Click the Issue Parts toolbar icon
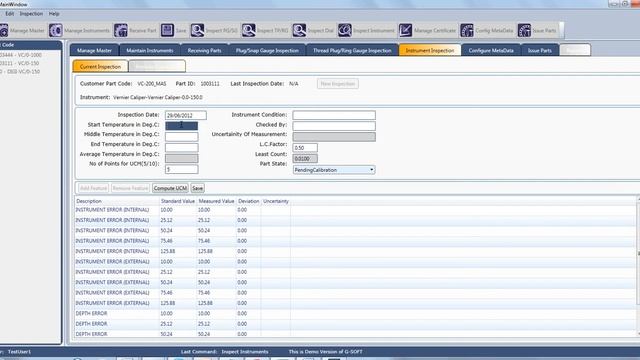This screenshot has height=360, width=640. pos(524,31)
